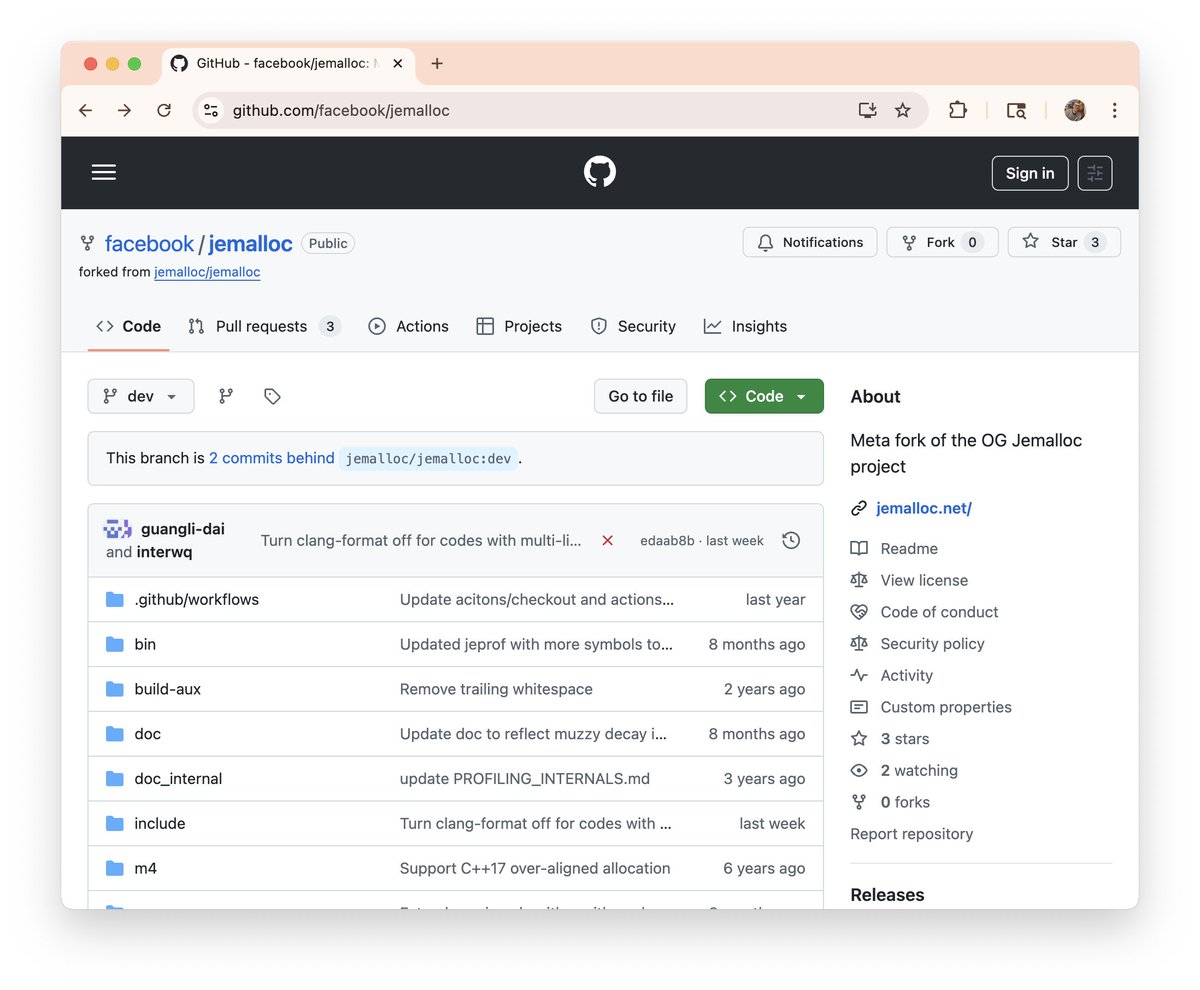Click the browser forward arrow
The width and height of the screenshot is (1200, 990).
click(124, 110)
